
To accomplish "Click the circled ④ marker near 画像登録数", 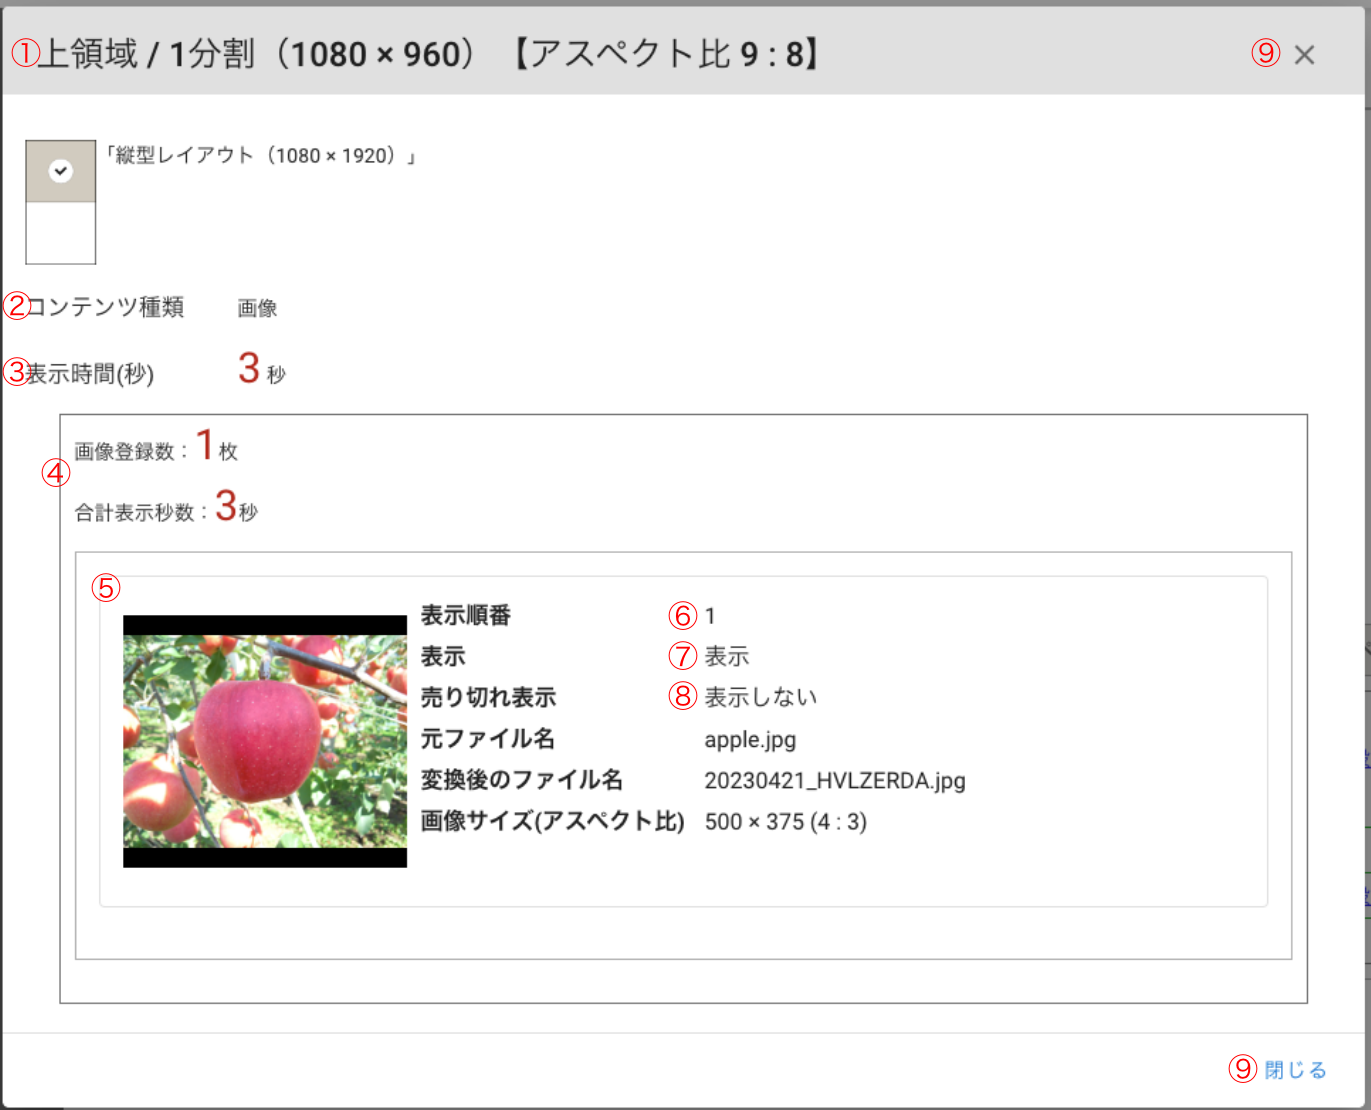I will [56, 473].
